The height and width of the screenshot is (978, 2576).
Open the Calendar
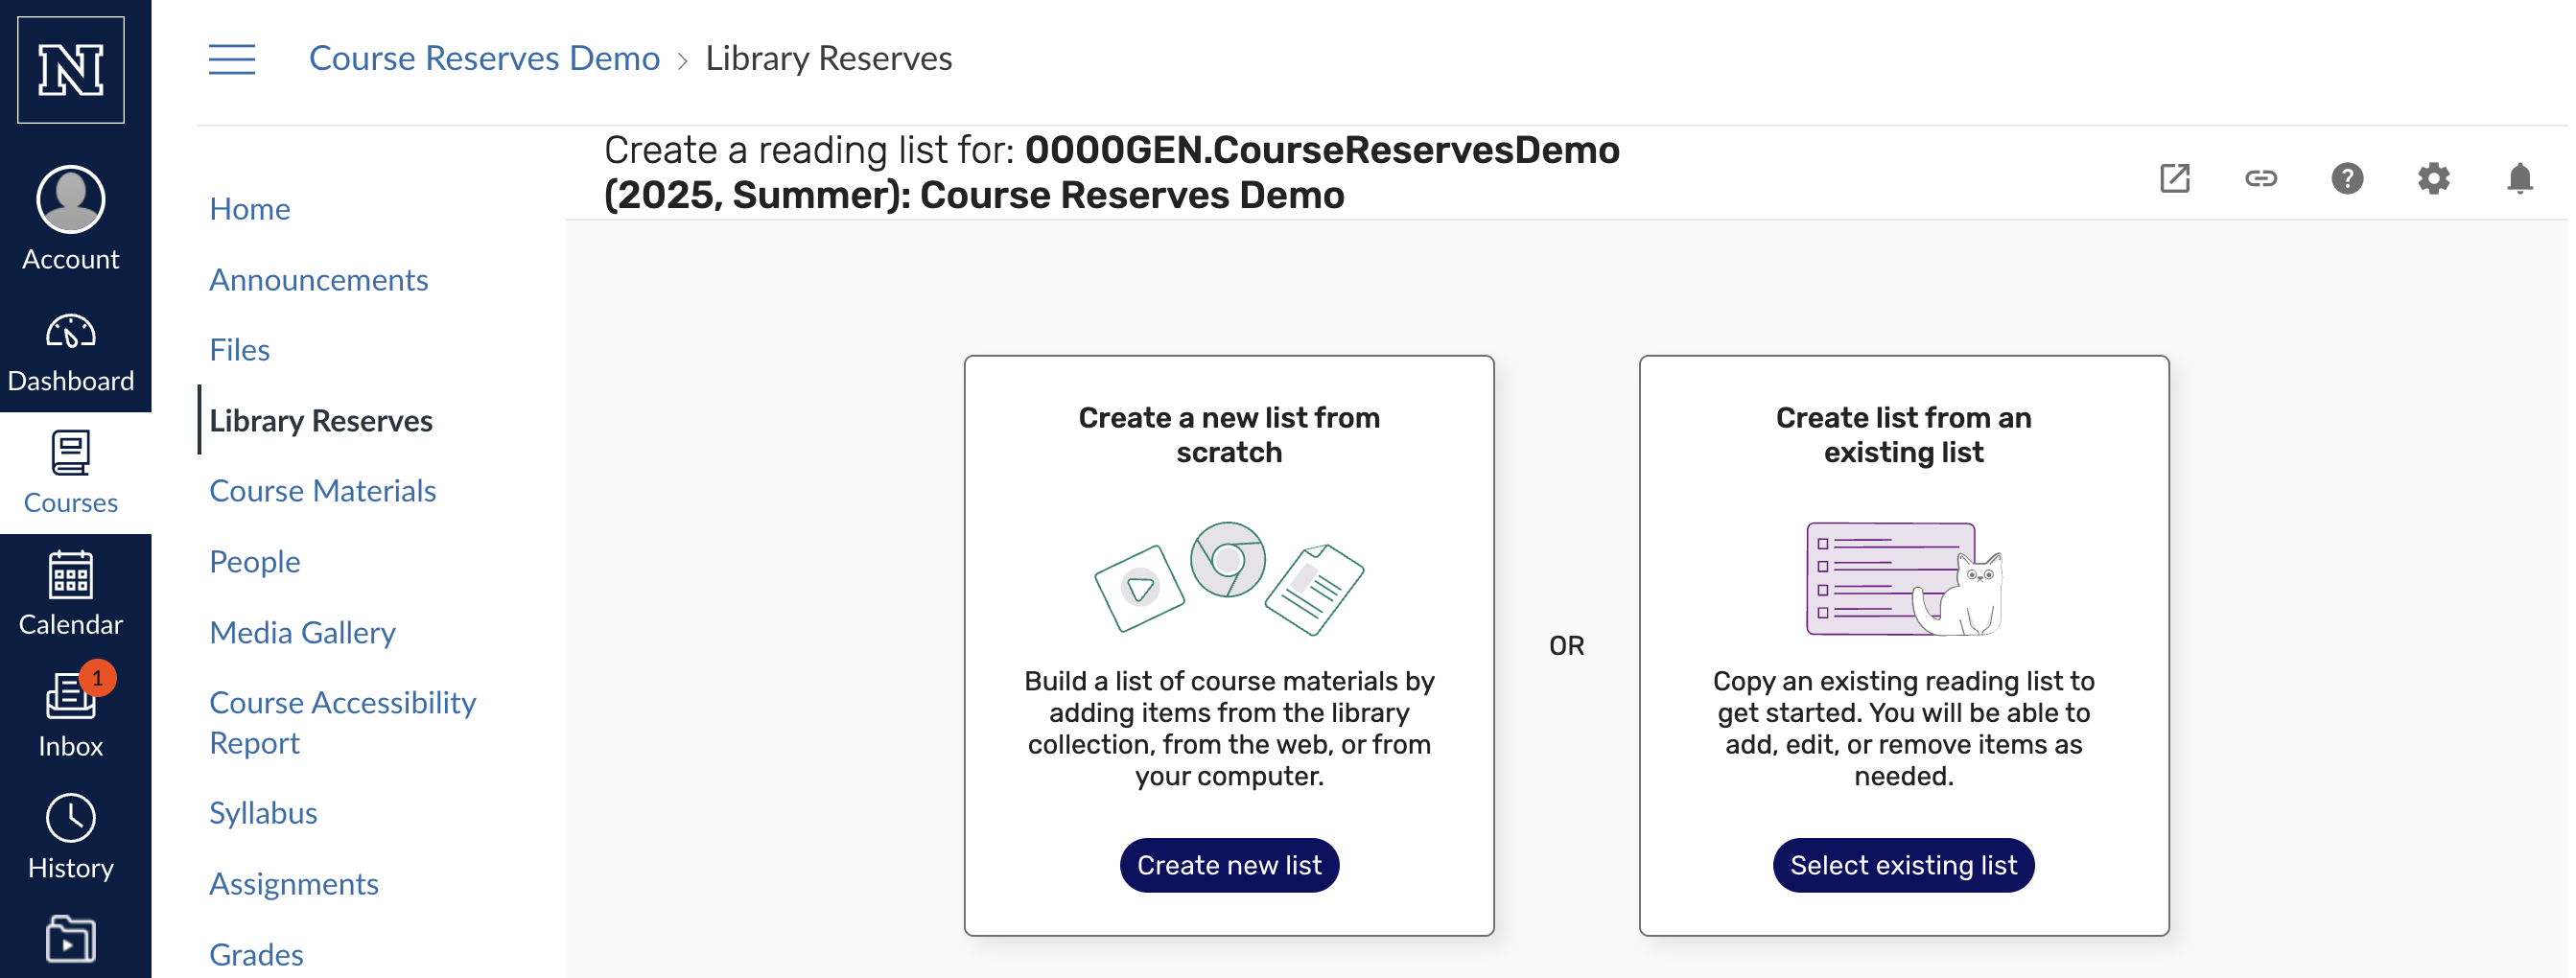coord(70,594)
